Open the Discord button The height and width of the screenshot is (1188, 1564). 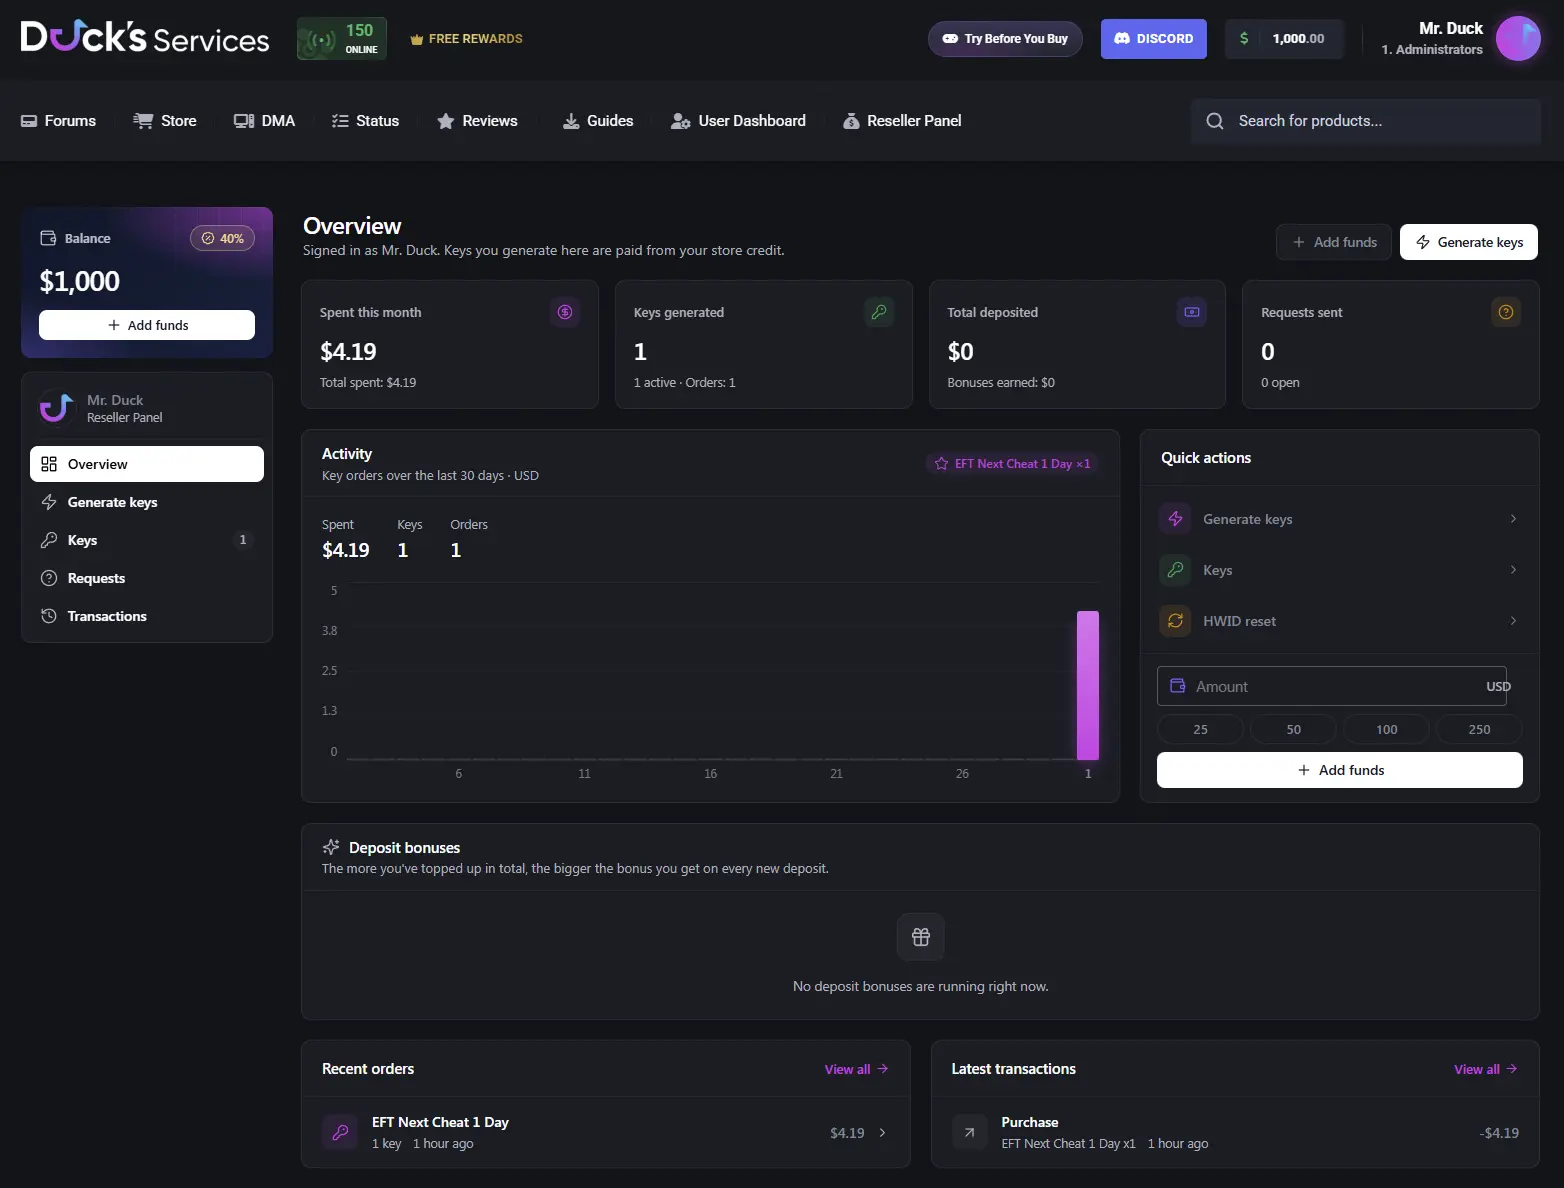1154,39
